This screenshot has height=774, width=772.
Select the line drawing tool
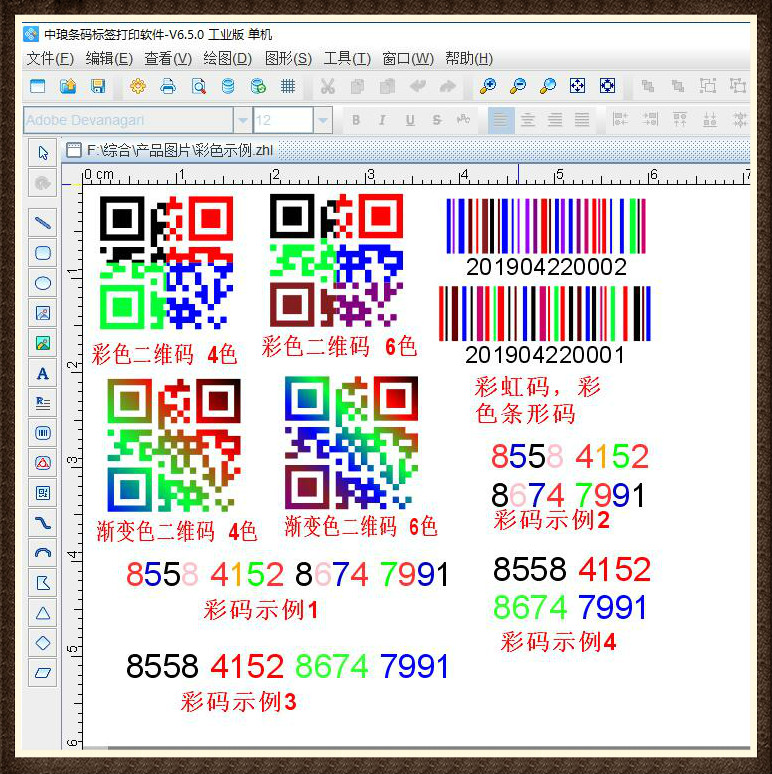tap(43, 223)
